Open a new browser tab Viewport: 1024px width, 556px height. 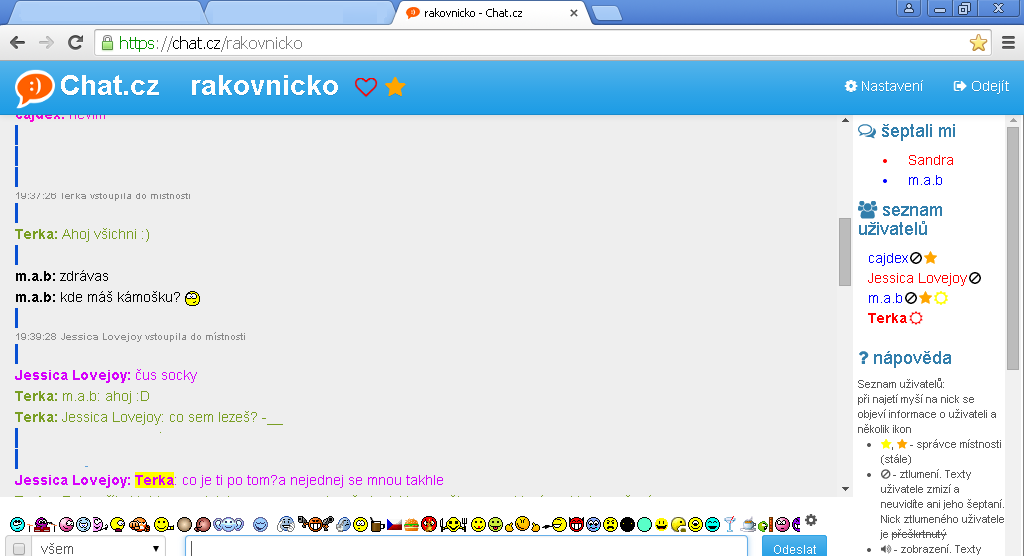[606, 13]
